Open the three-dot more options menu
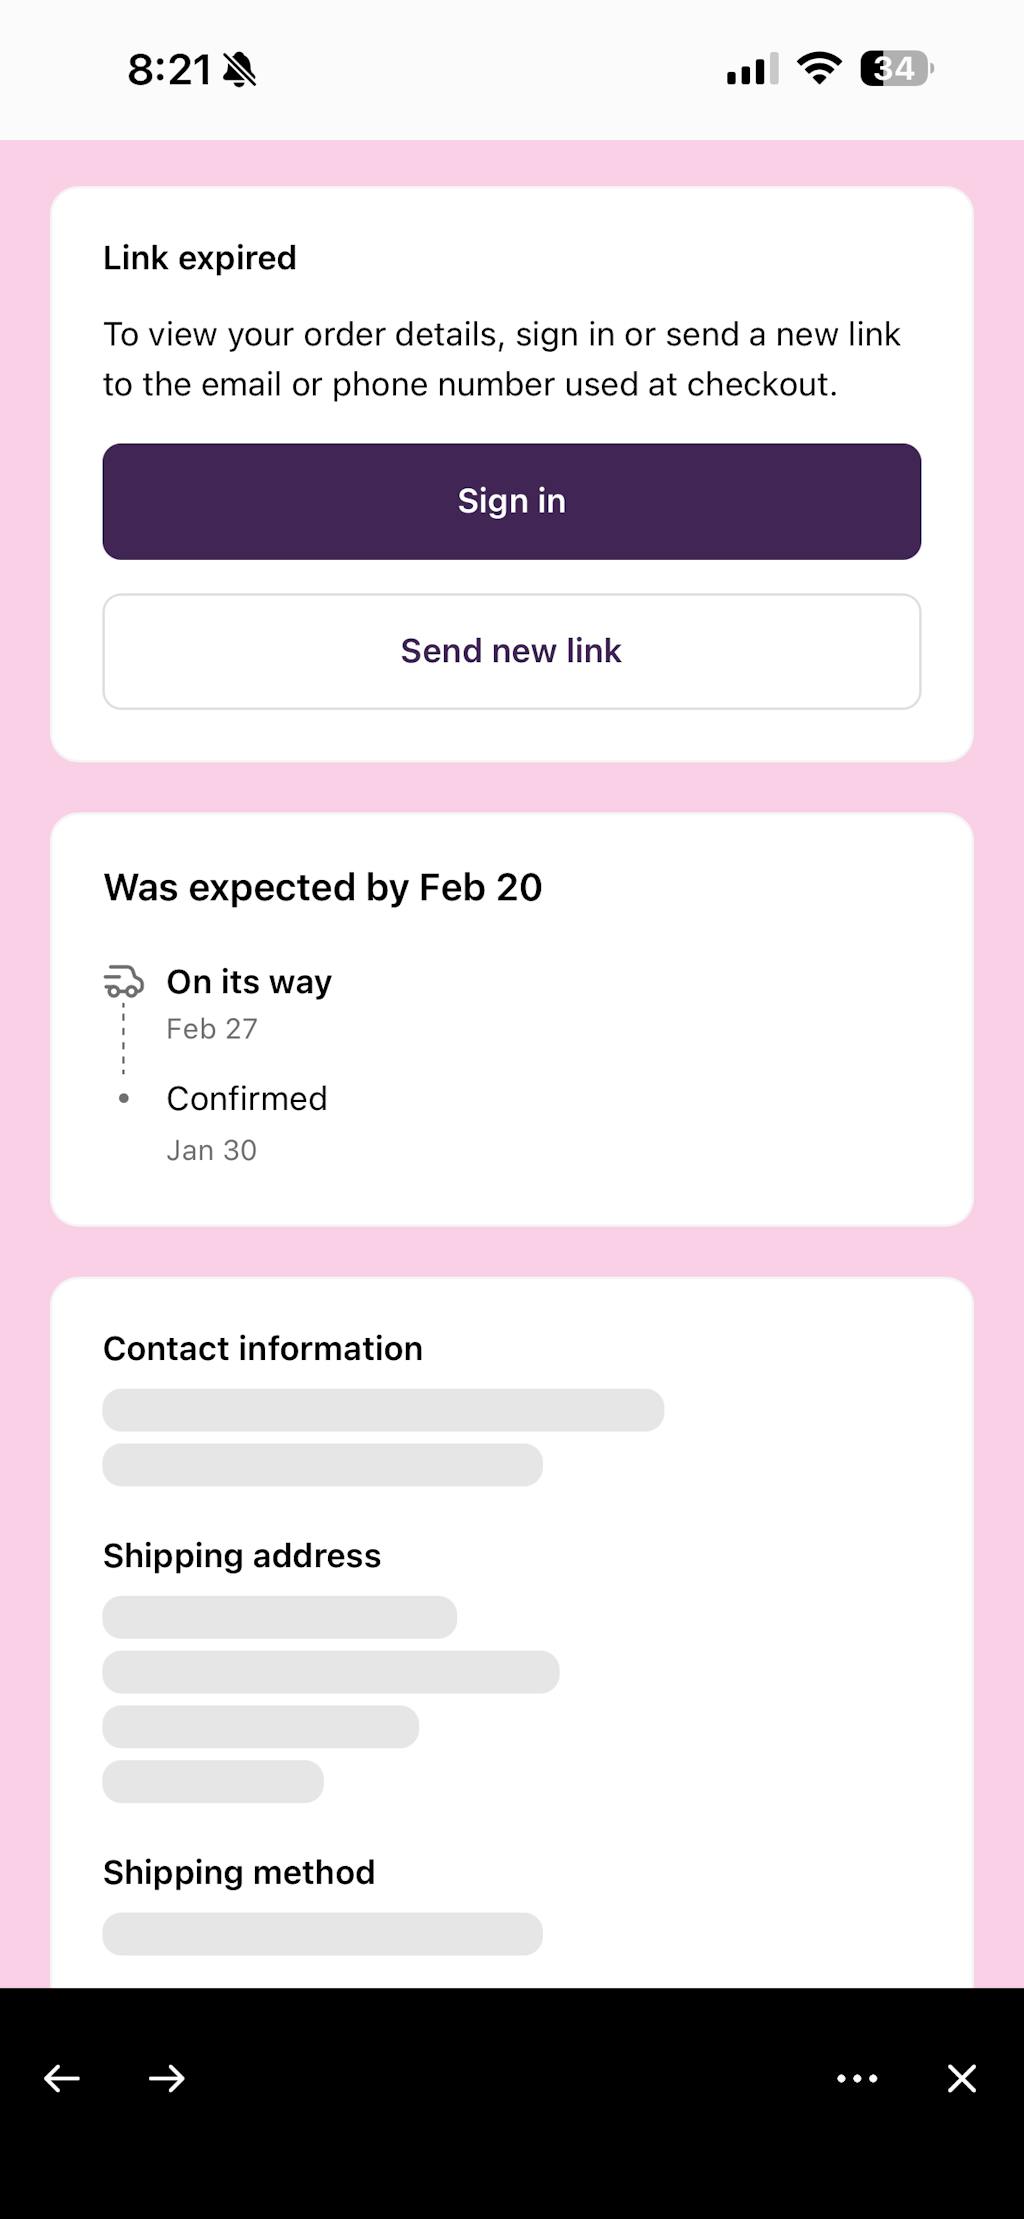The height and width of the screenshot is (2219, 1024). [857, 2079]
